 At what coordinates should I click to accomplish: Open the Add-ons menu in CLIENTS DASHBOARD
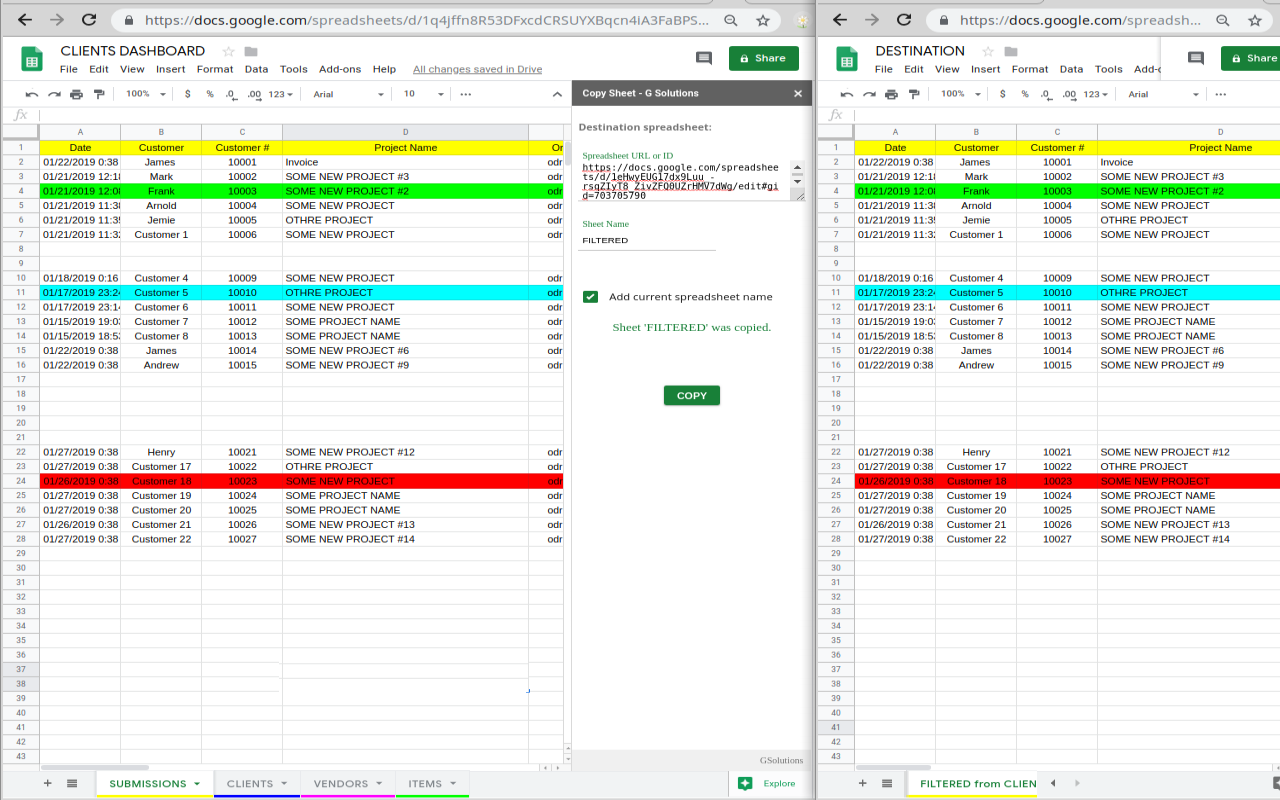340,69
